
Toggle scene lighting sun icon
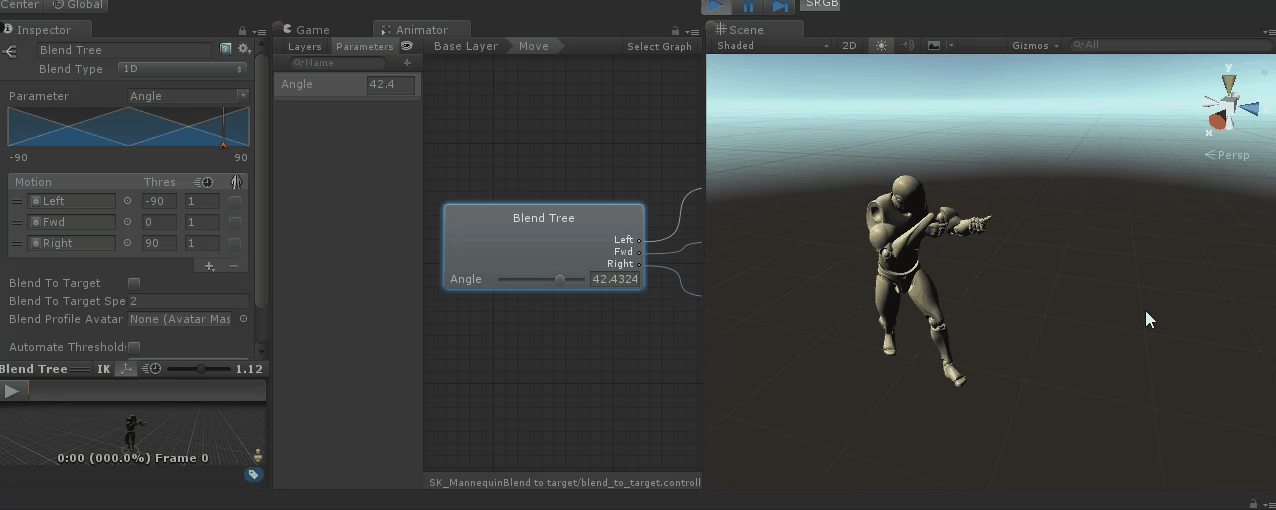tap(881, 46)
